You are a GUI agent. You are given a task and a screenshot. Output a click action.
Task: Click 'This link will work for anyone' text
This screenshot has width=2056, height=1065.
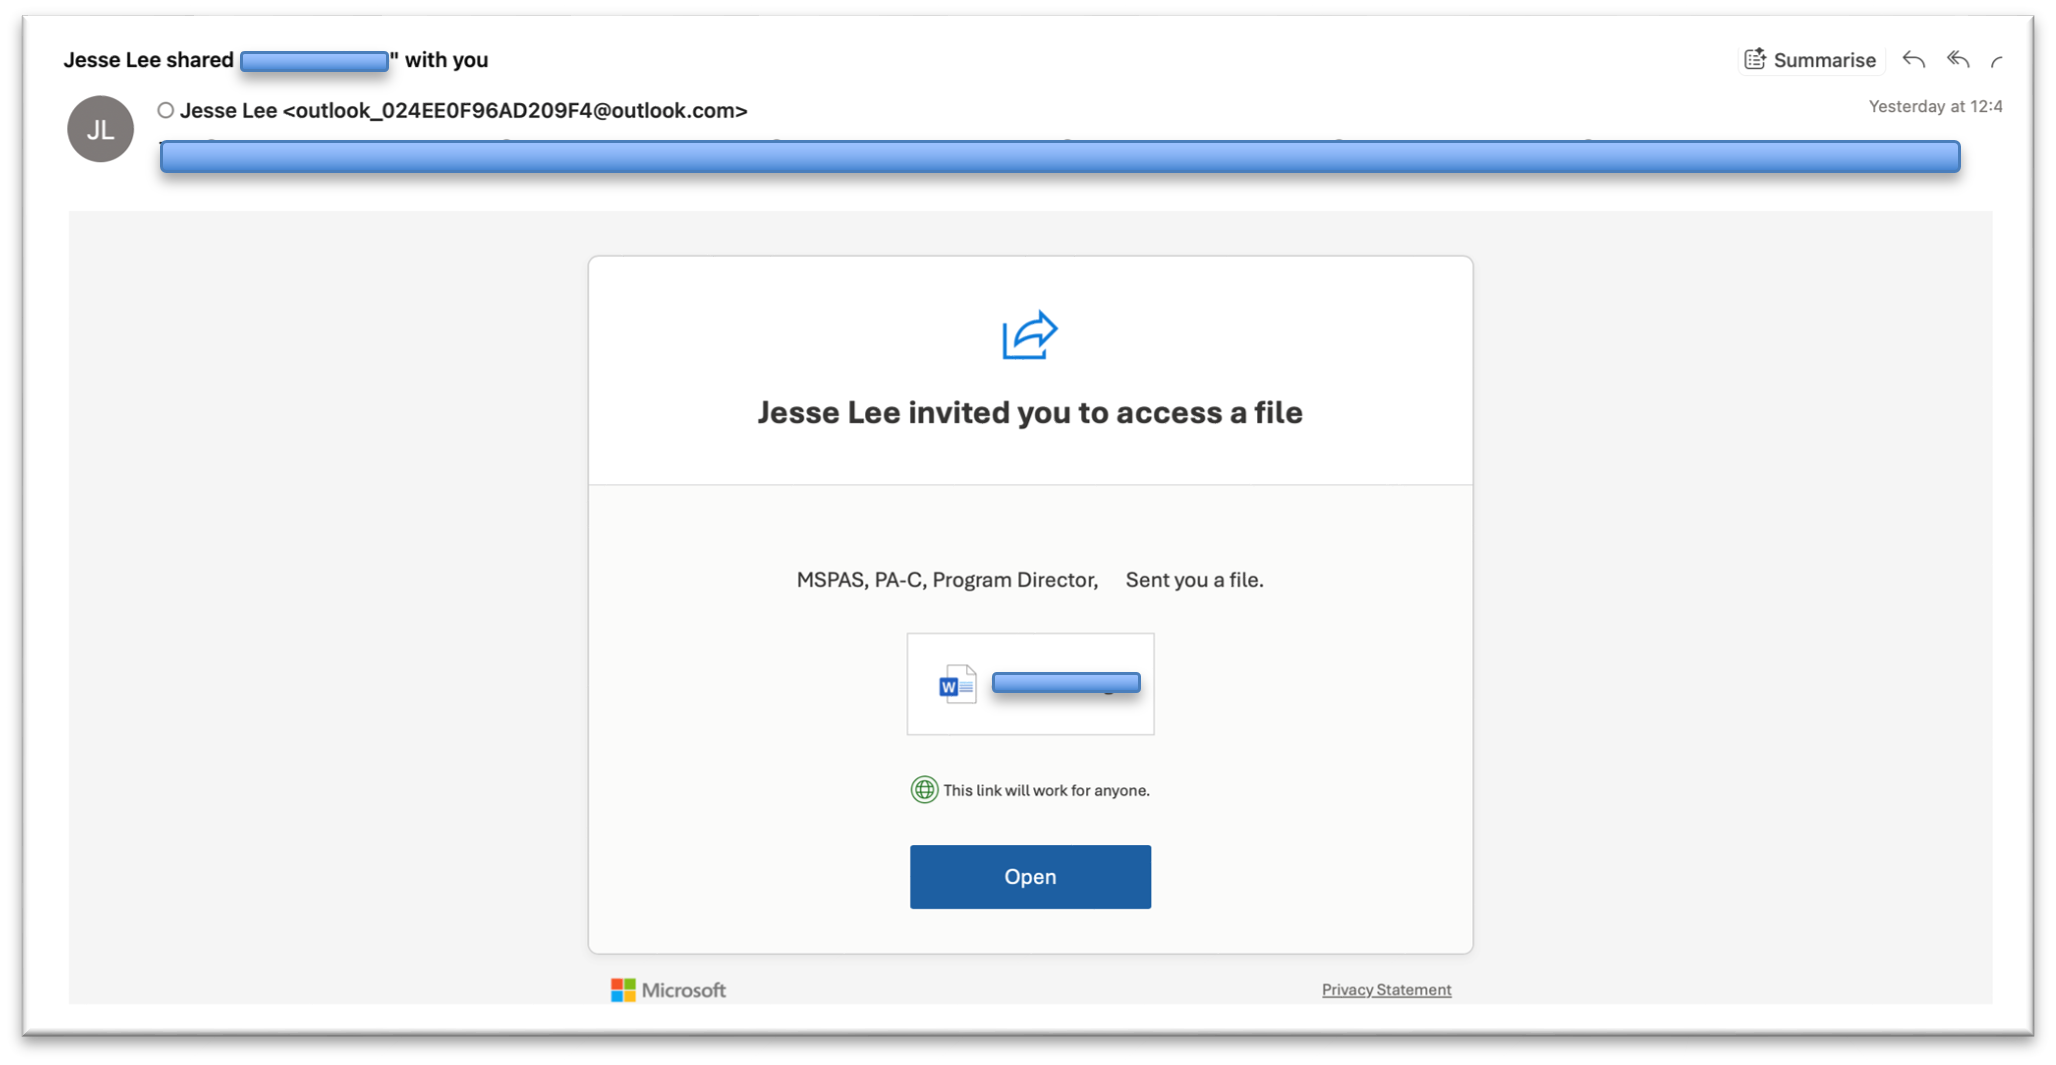coord(1046,791)
